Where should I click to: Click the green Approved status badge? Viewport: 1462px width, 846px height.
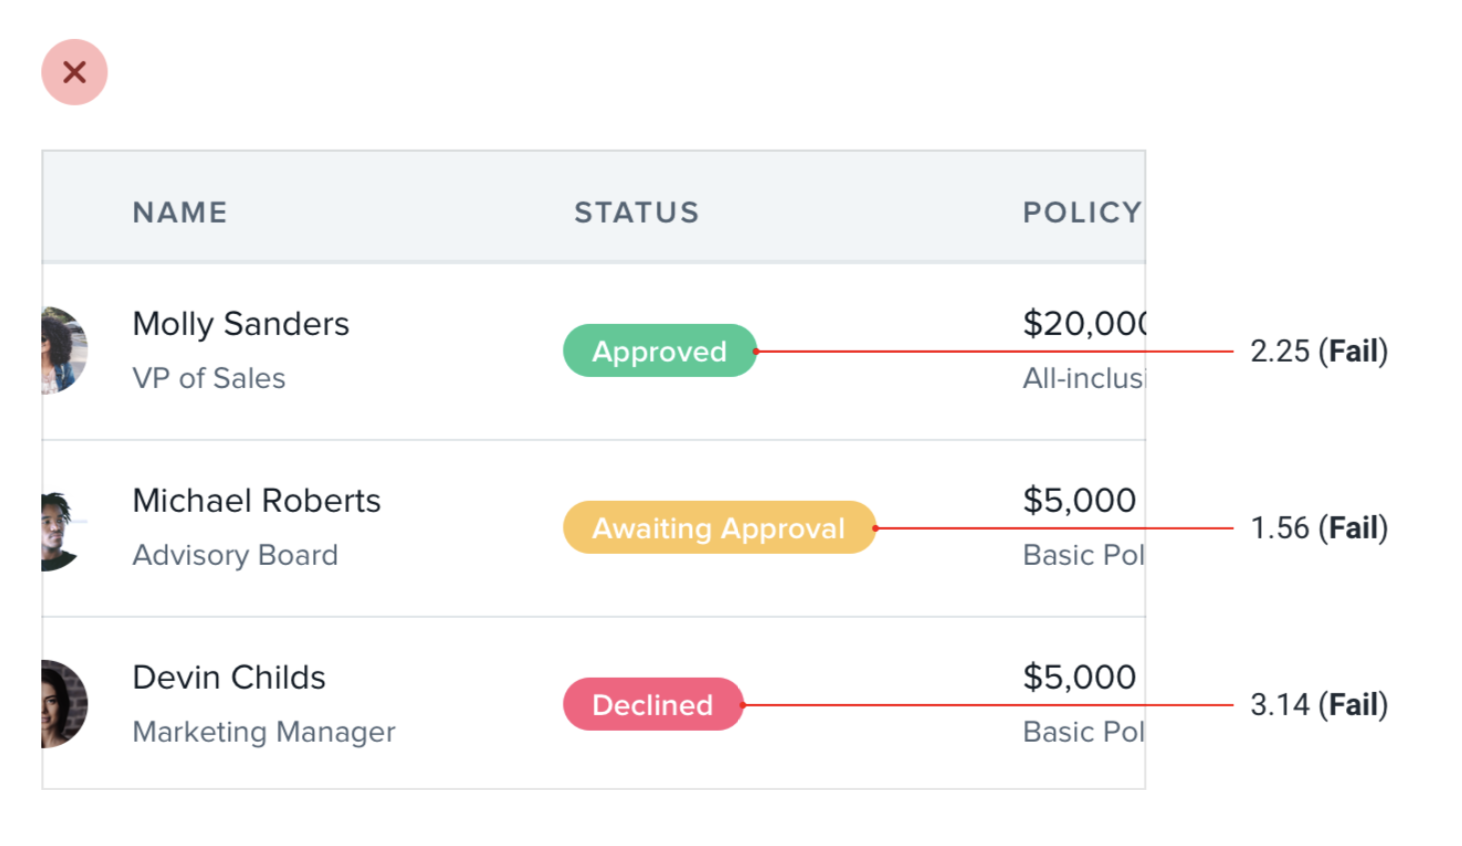pos(659,351)
